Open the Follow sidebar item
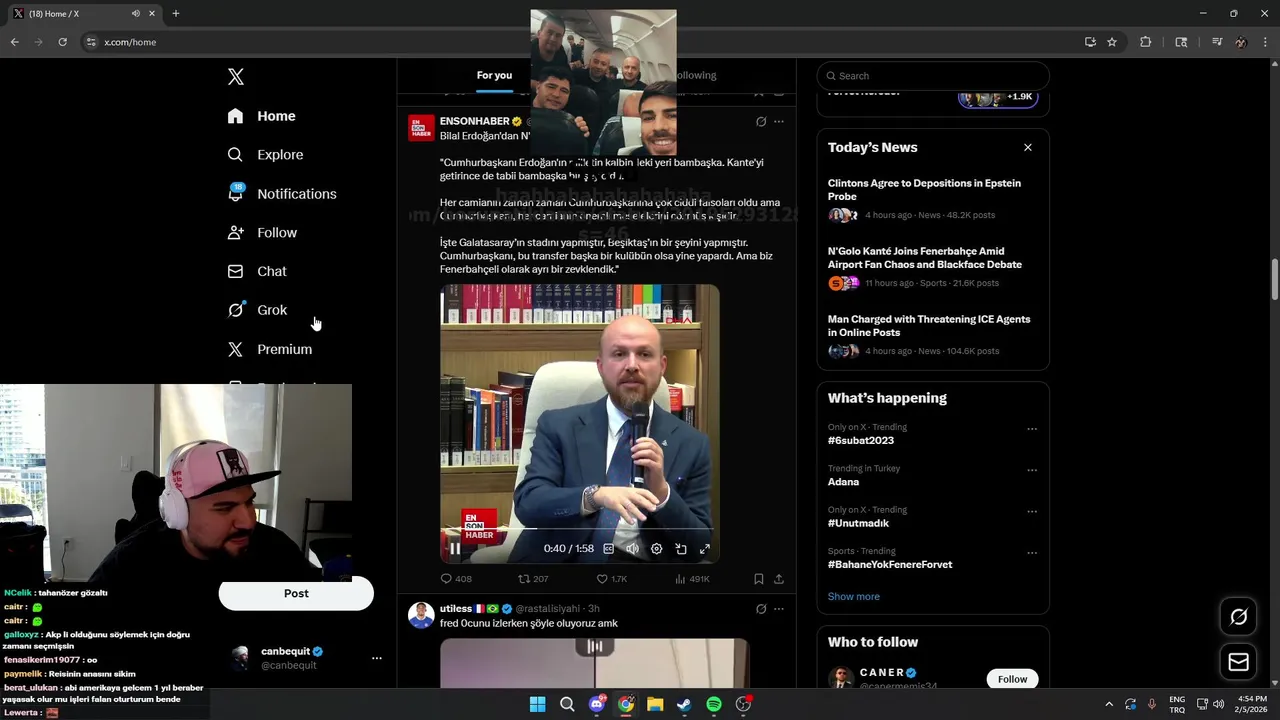This screenshot has height=720, width=1280. click(262, 232)
